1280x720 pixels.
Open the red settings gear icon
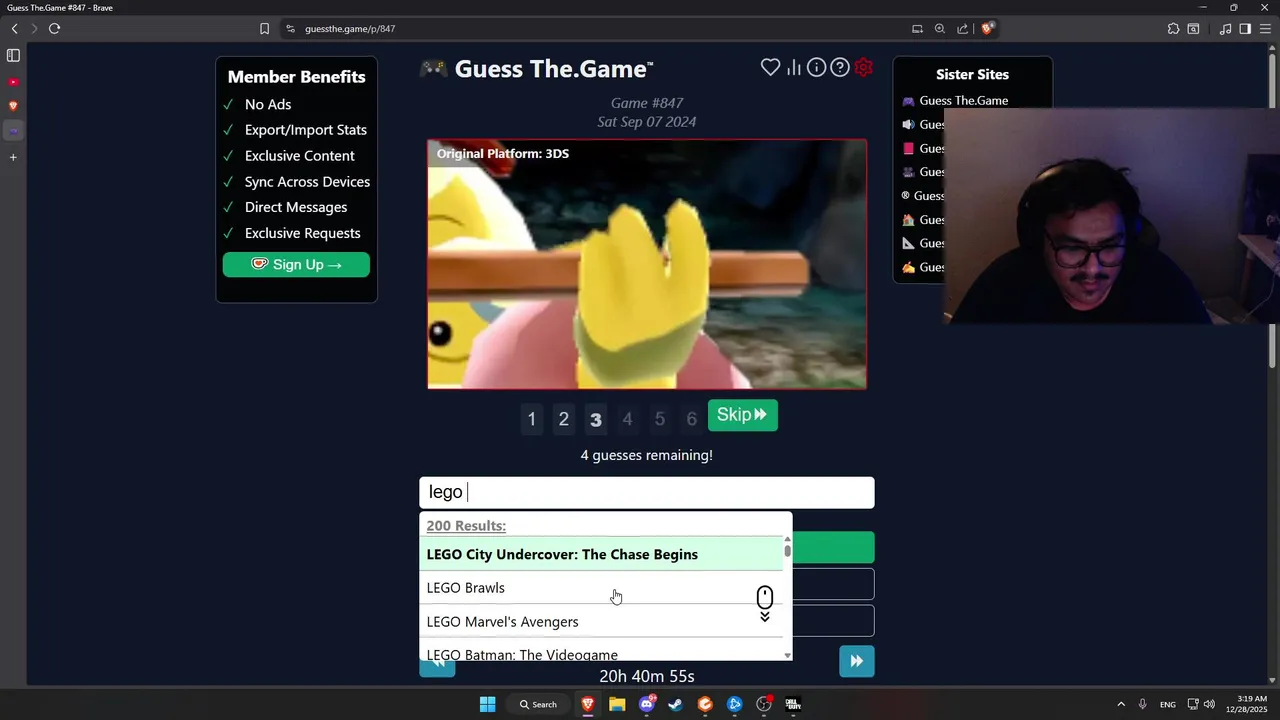click(x=864, y=67)
